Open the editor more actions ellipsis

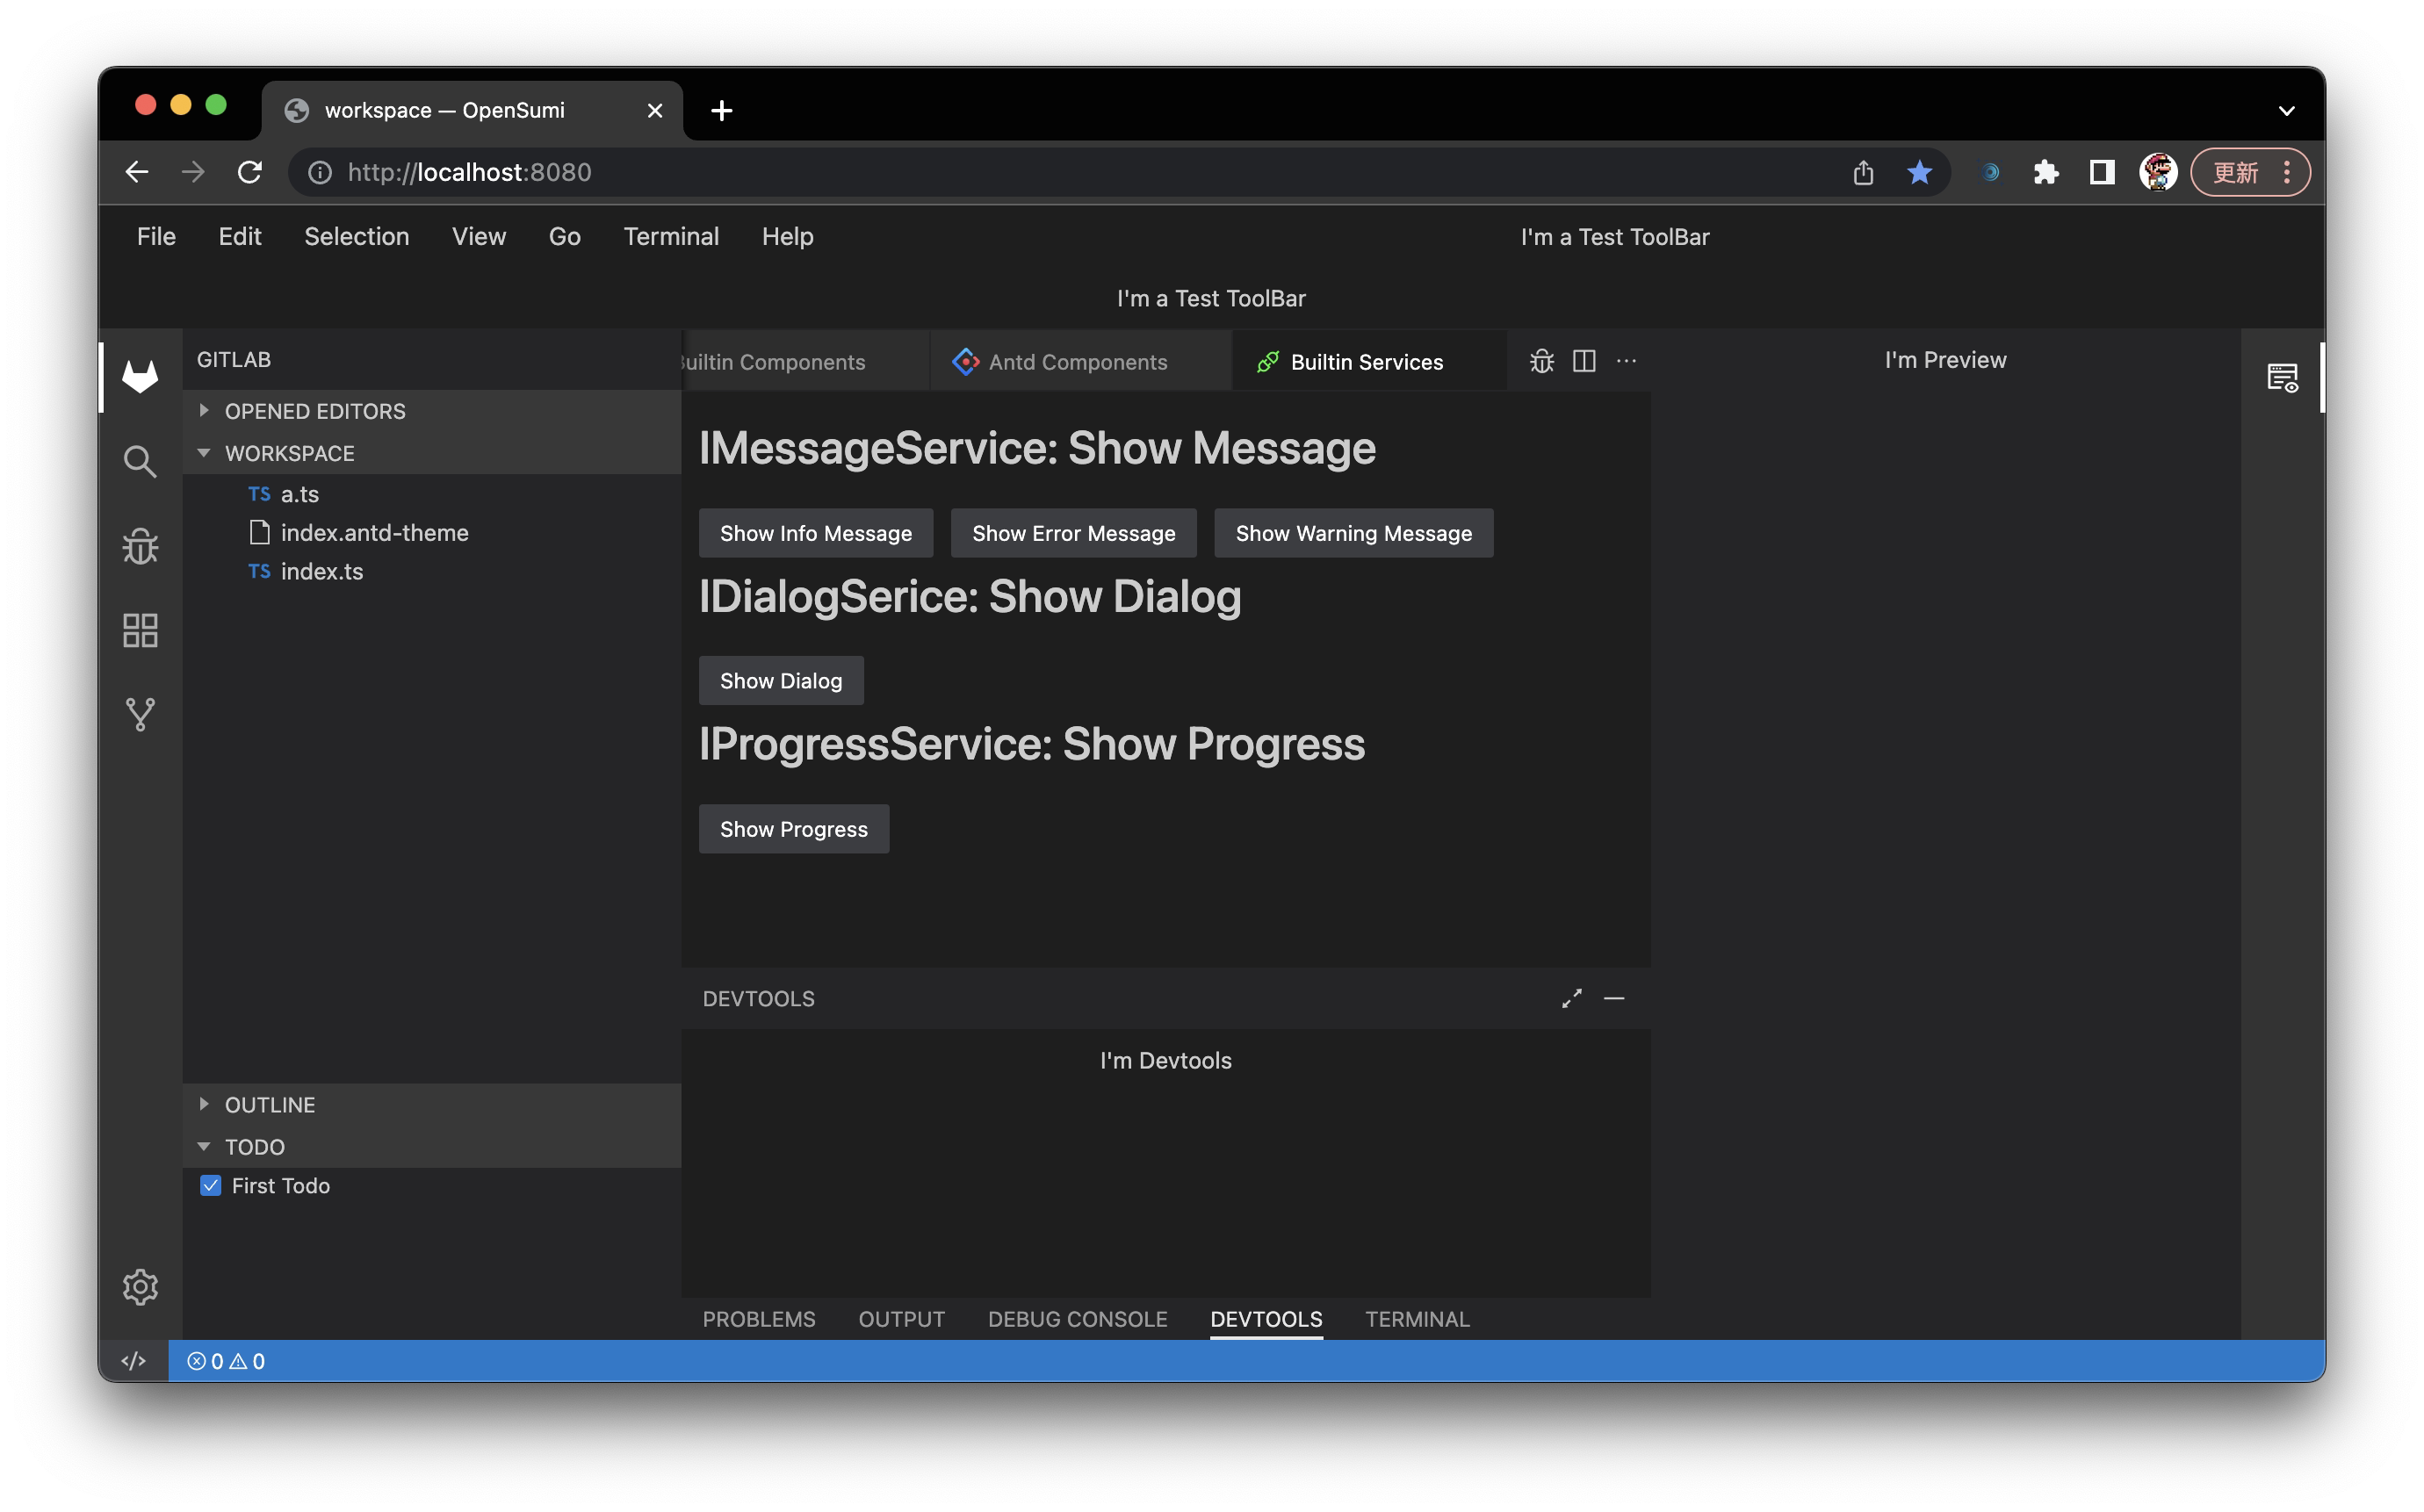coord(1626,361)
